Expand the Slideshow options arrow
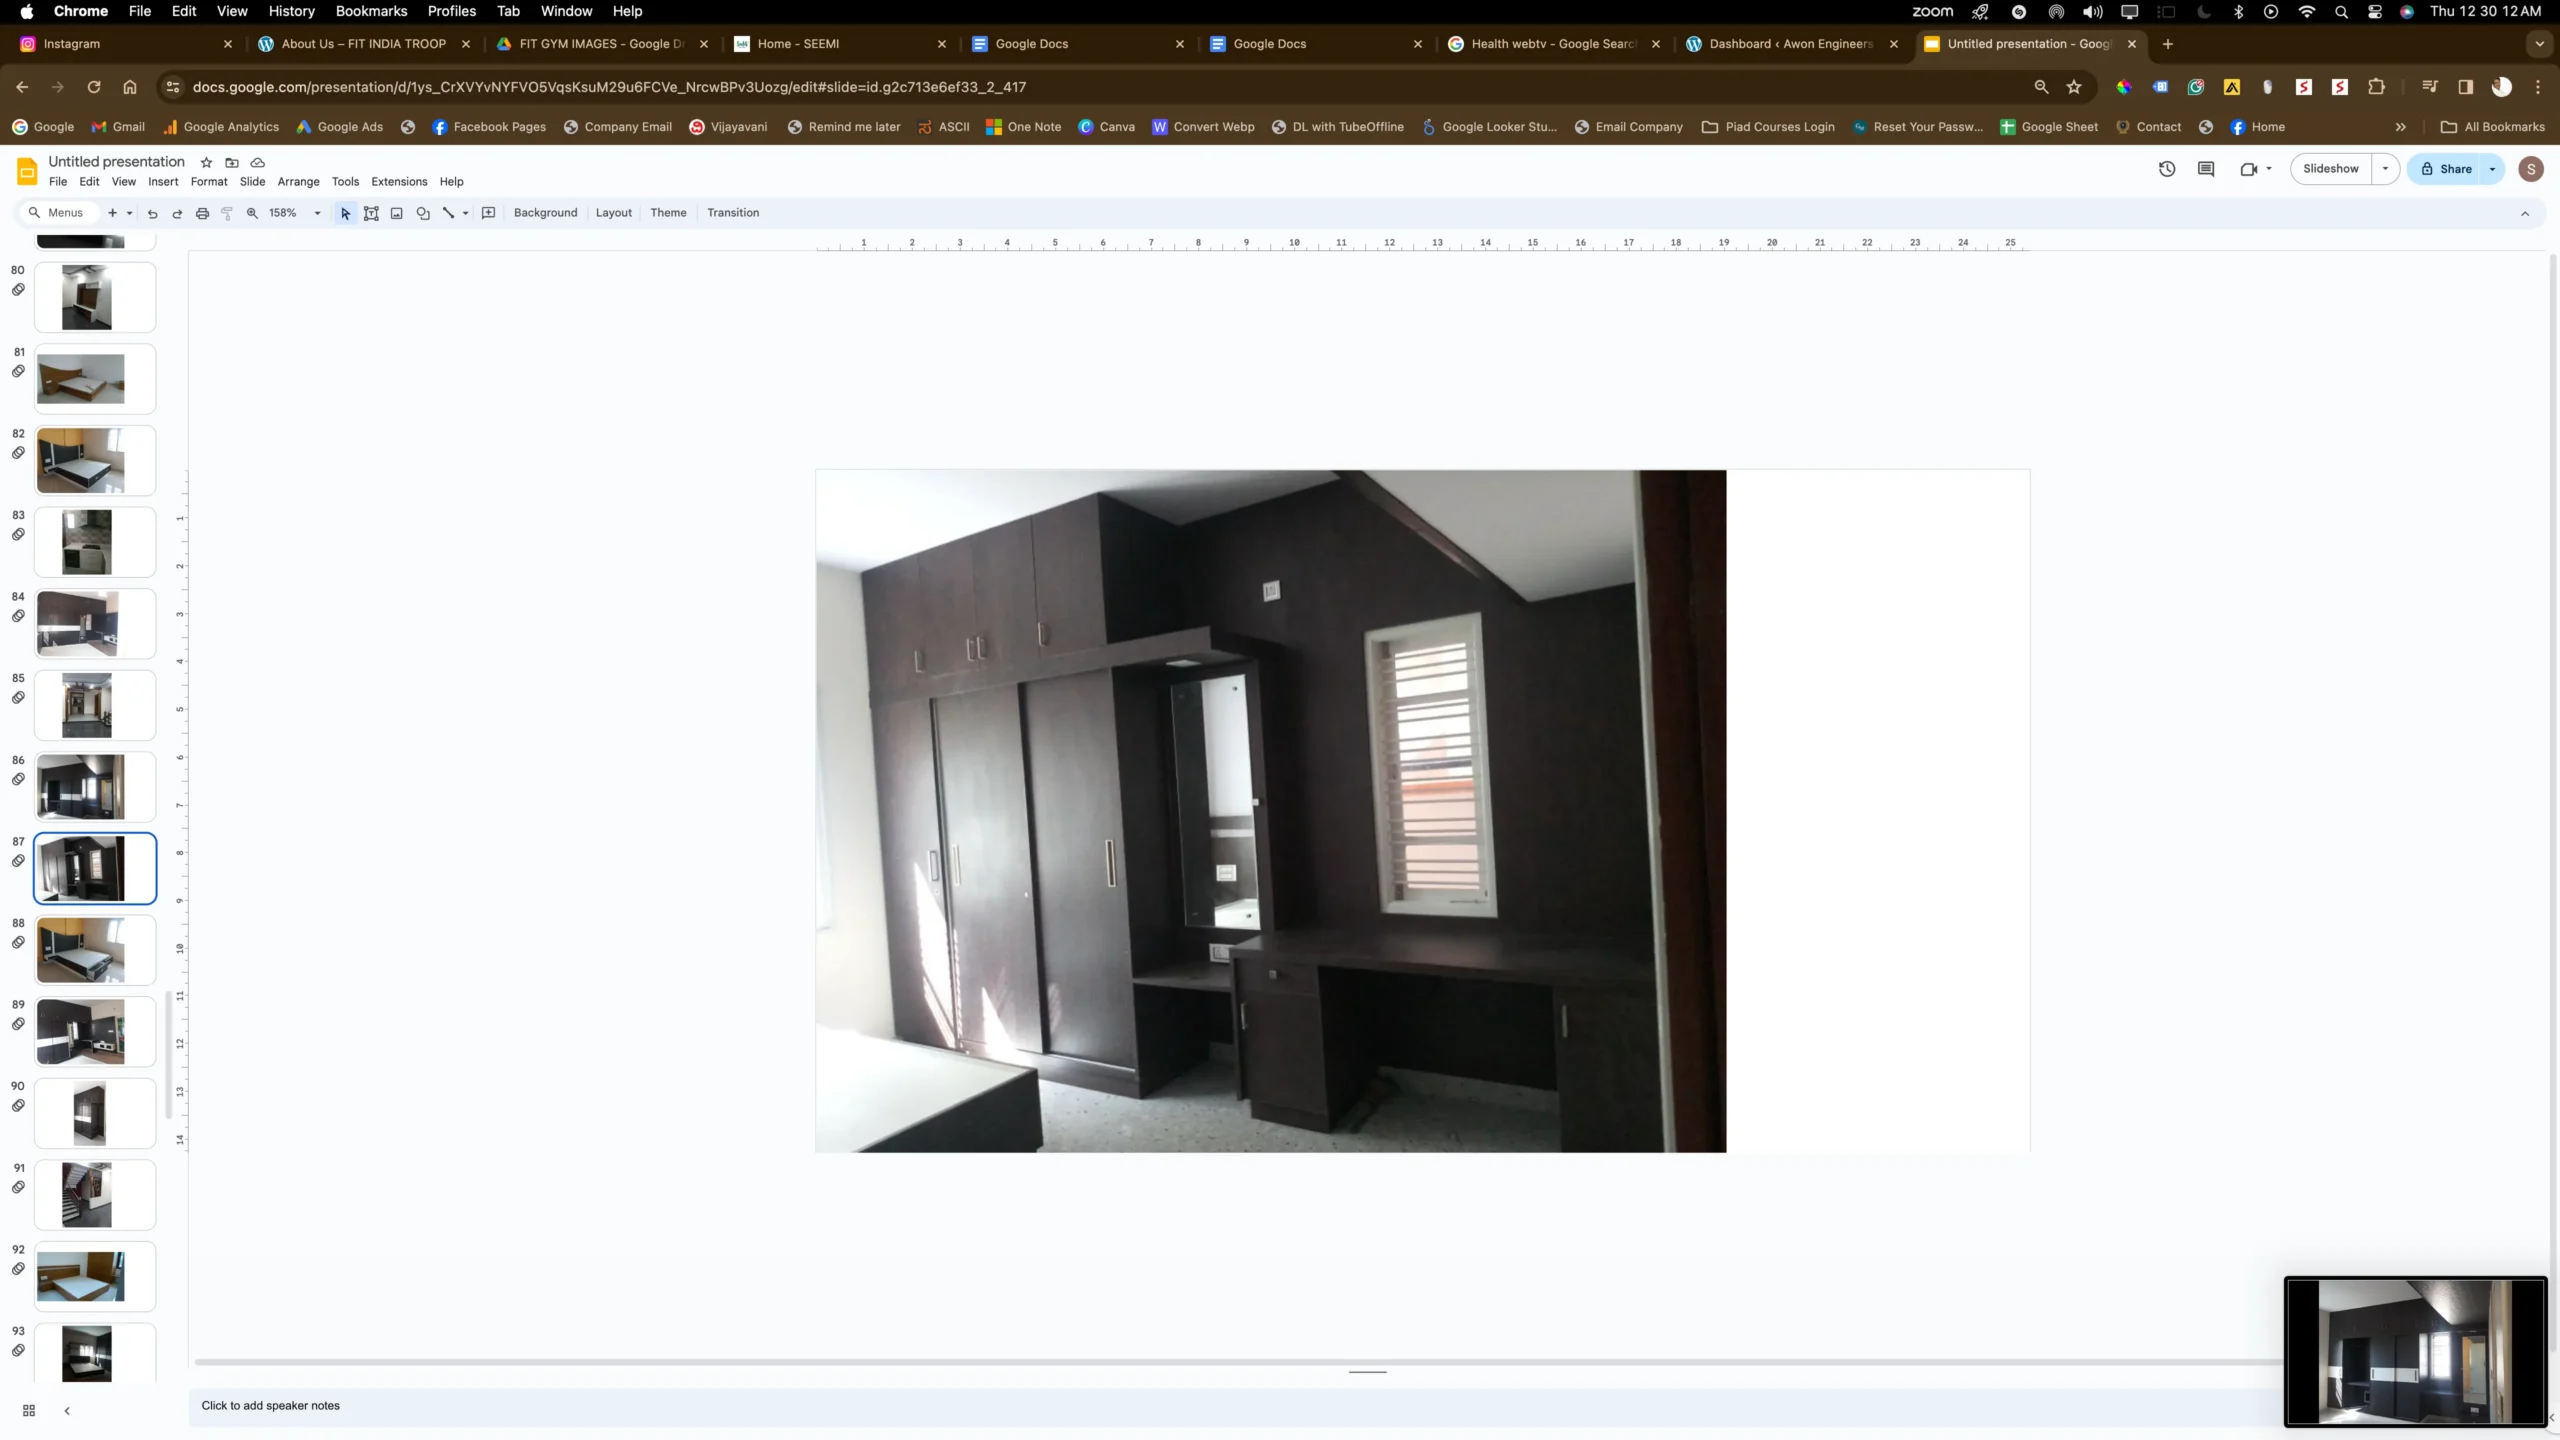 (2385, 169)
